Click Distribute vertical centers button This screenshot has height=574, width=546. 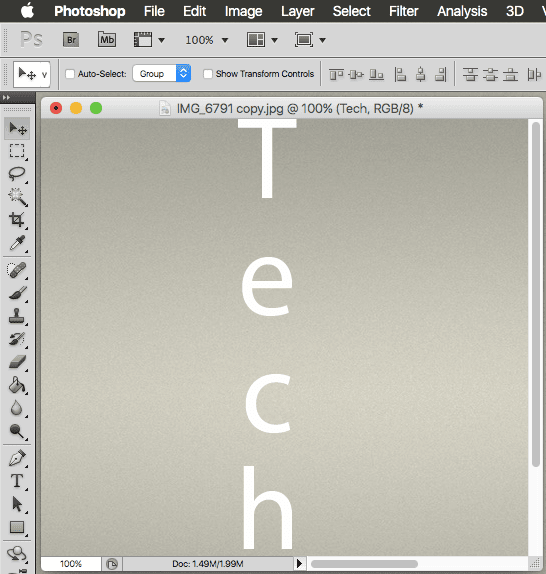point(490,74)
